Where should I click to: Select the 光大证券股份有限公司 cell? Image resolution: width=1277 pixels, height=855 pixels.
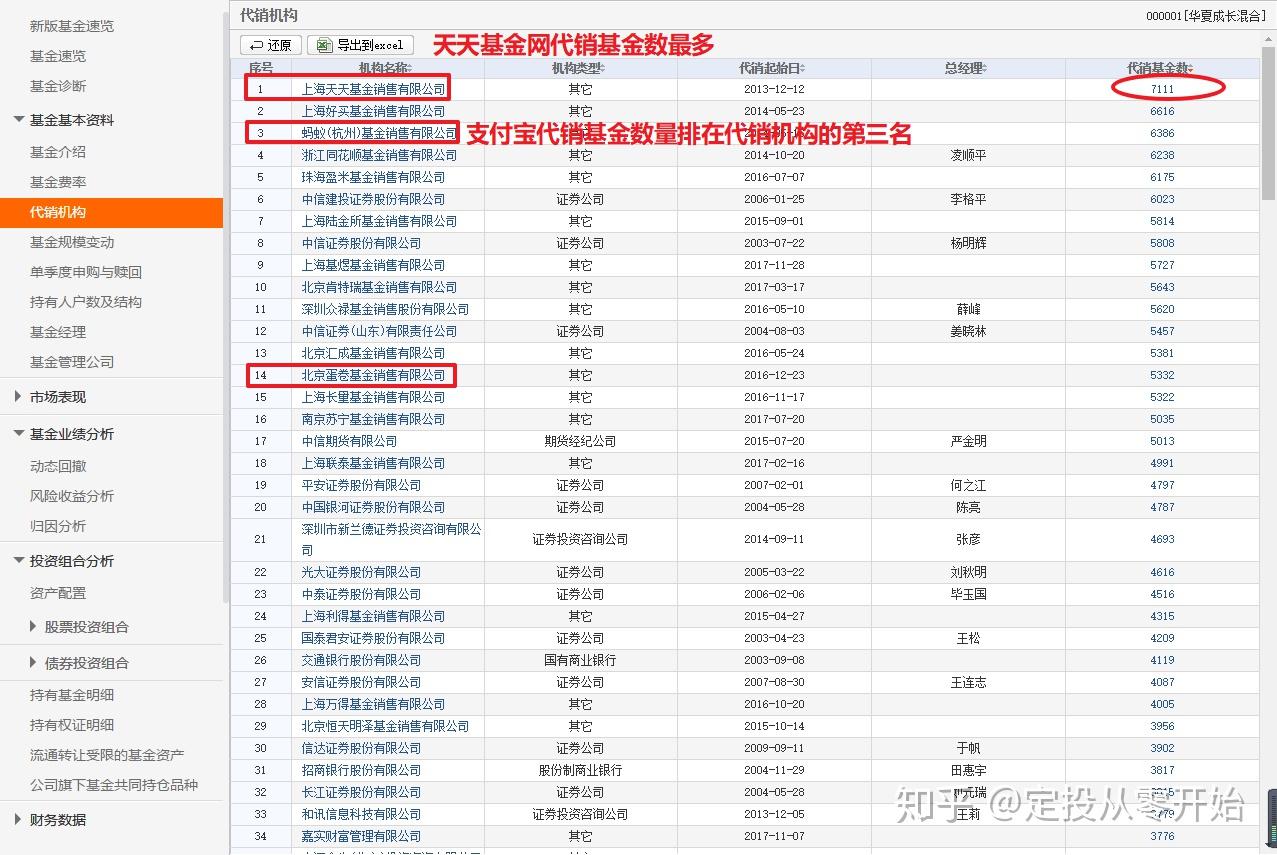(x=361, y=572)
